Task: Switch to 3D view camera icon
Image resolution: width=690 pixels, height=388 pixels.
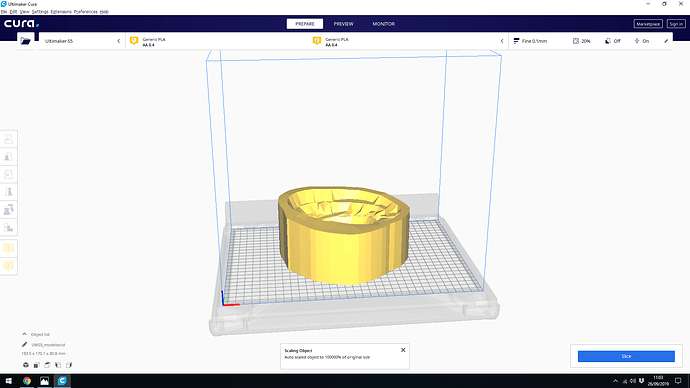Action: (26, 365)
